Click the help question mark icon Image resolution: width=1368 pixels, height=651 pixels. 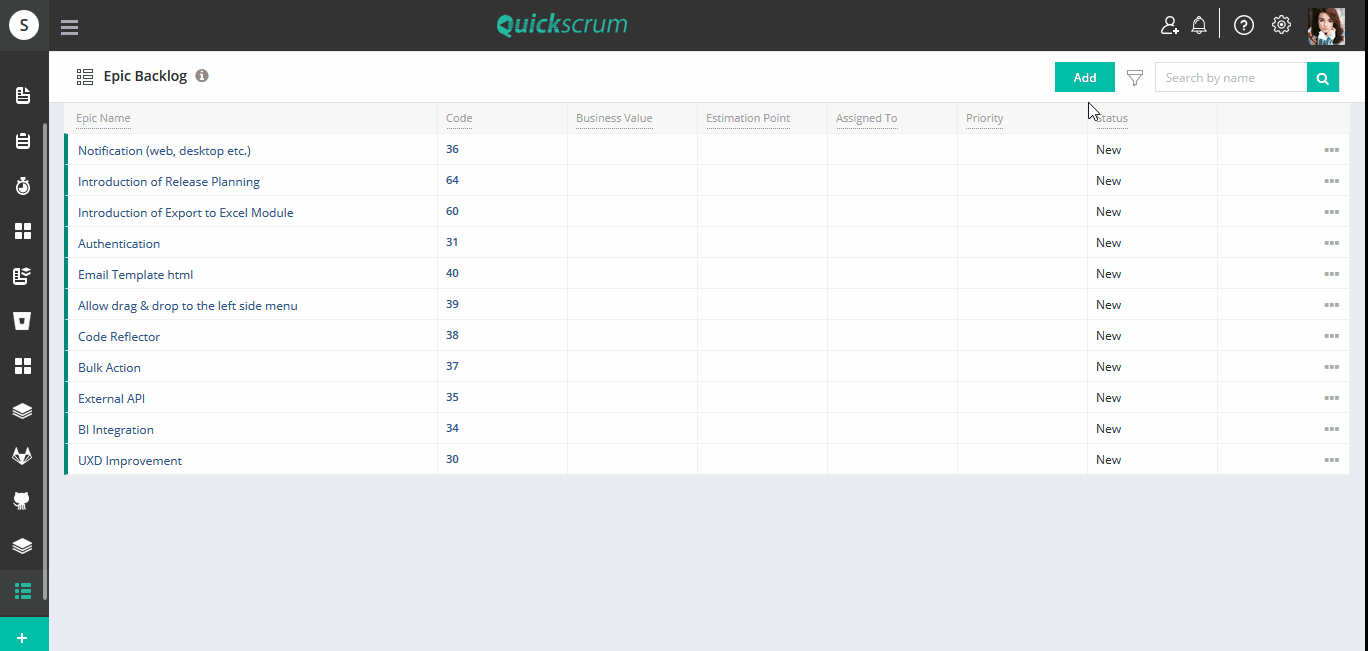pyautogui.click(x=1243, y=24)
